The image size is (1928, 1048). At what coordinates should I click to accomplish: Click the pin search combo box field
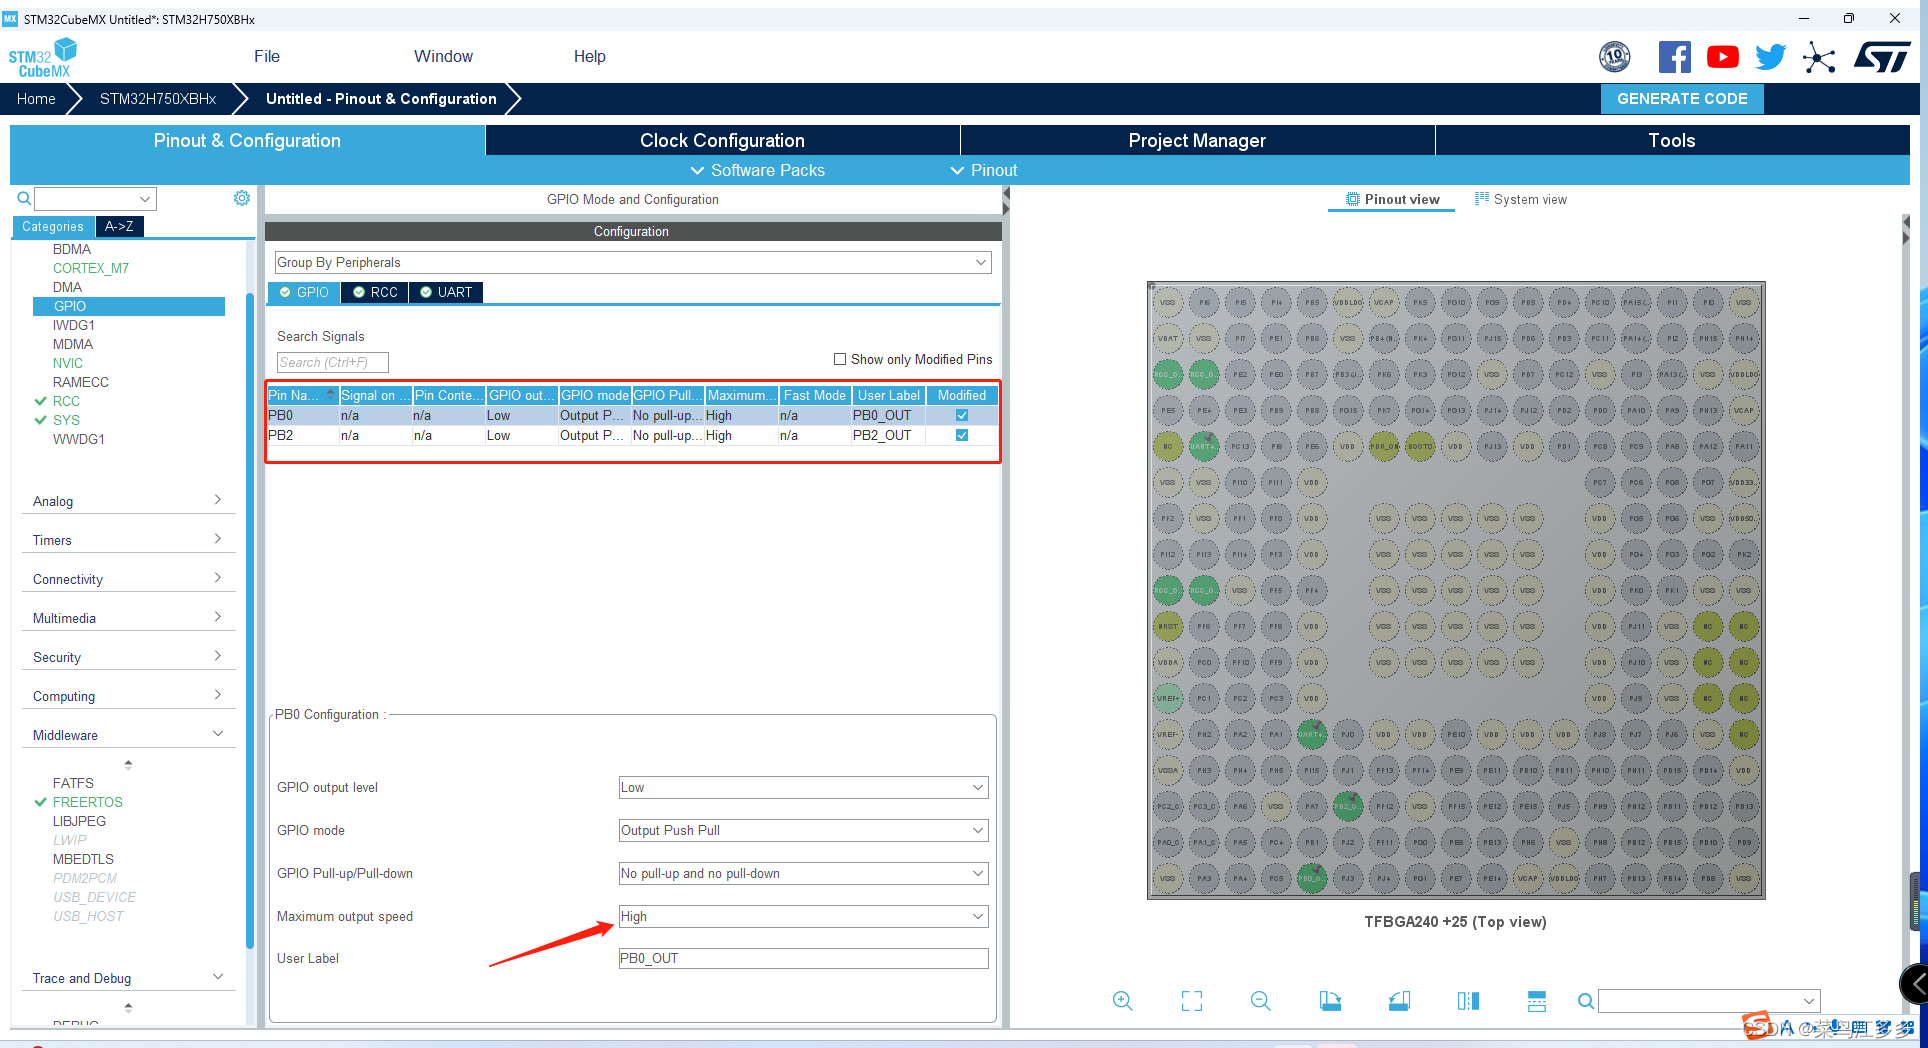[1709, 1001]
